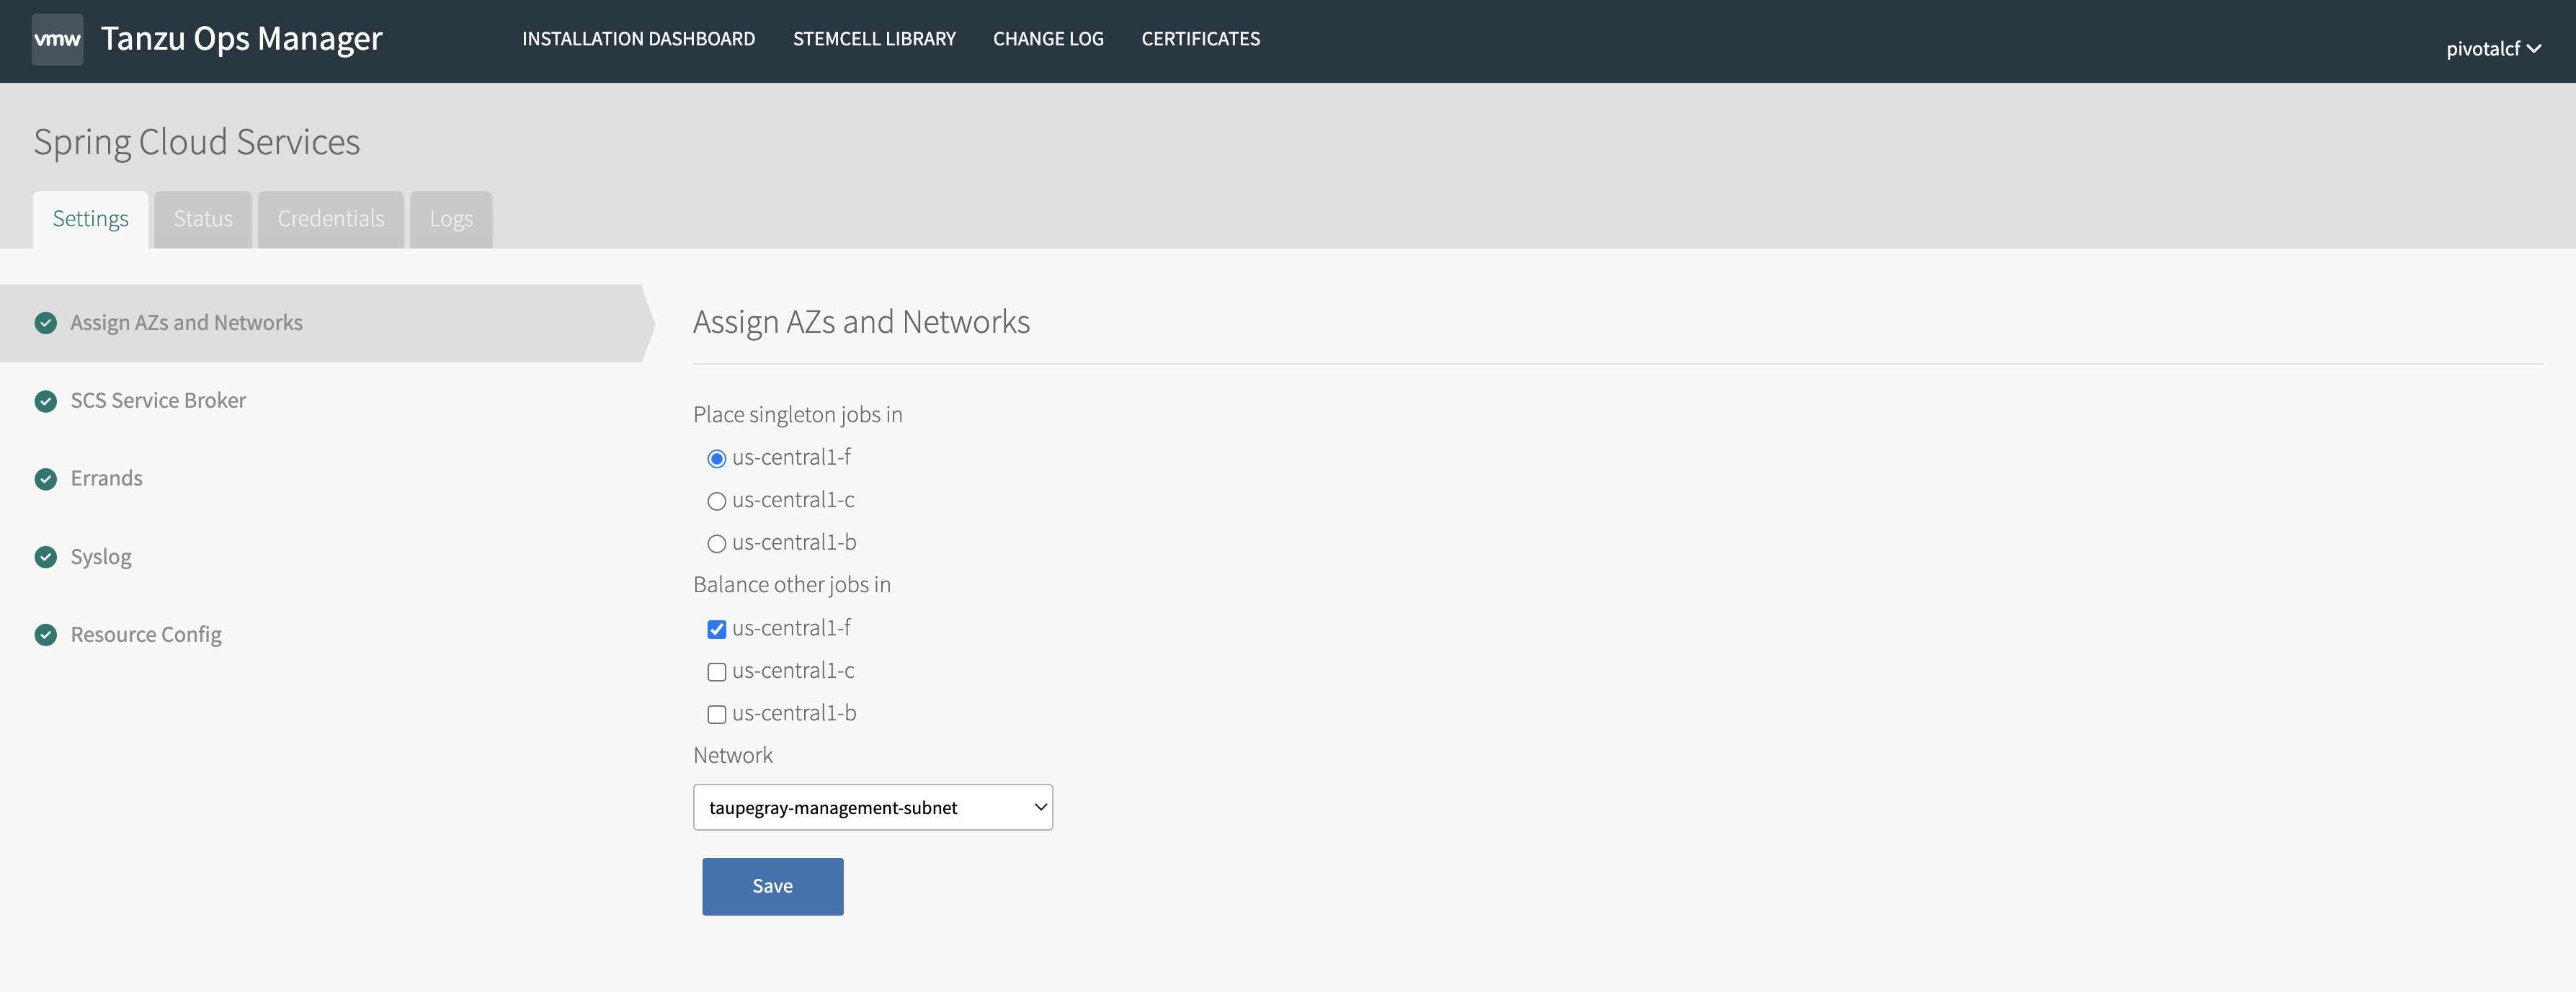Open the Network dropdown
The image size is (2576, 992).
click(x=873, y=807)
